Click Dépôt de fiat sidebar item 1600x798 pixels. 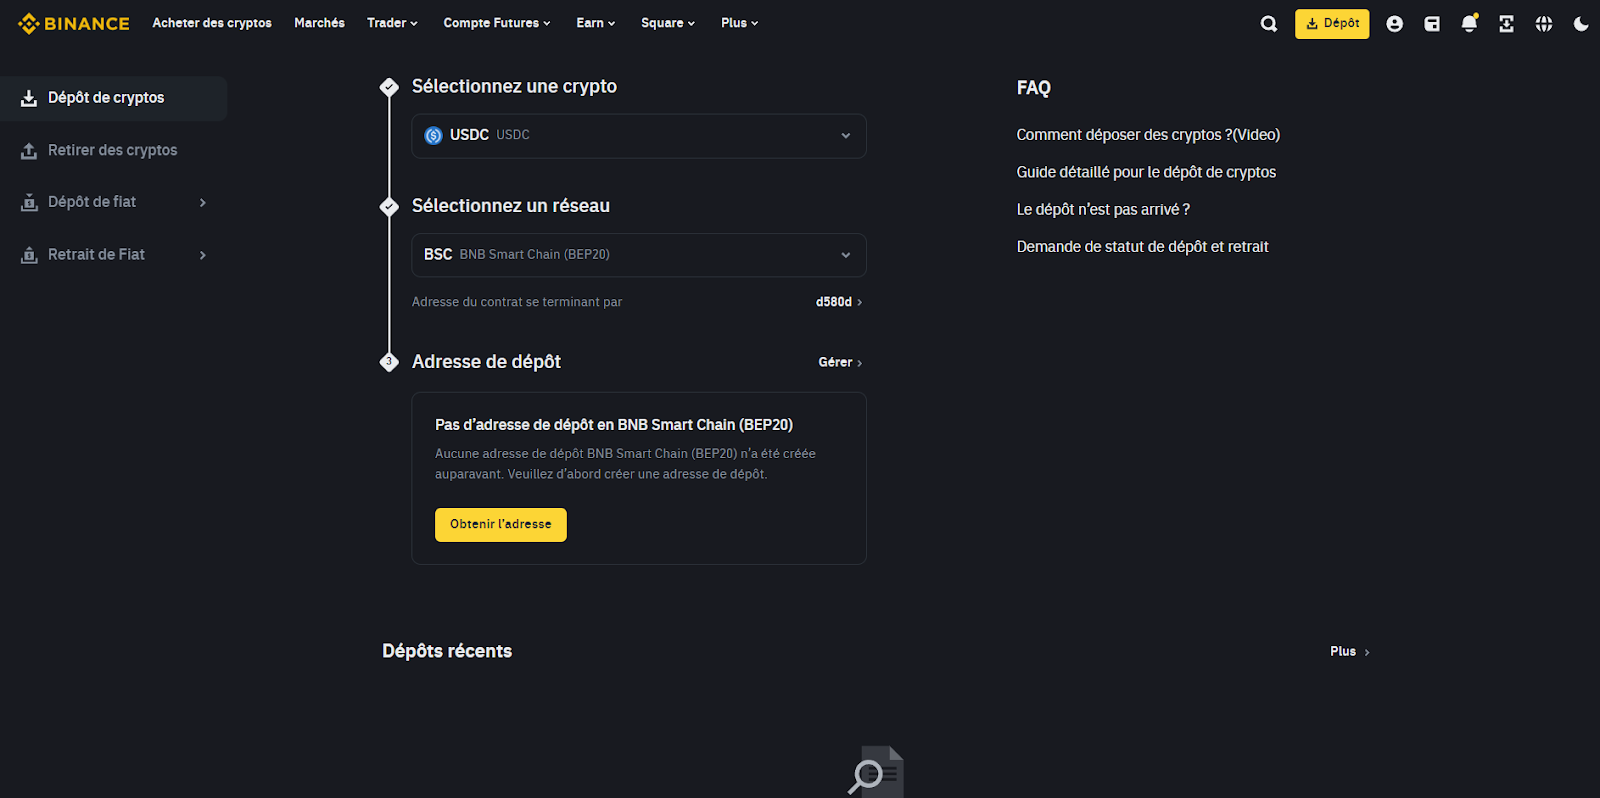pos(113,202)
